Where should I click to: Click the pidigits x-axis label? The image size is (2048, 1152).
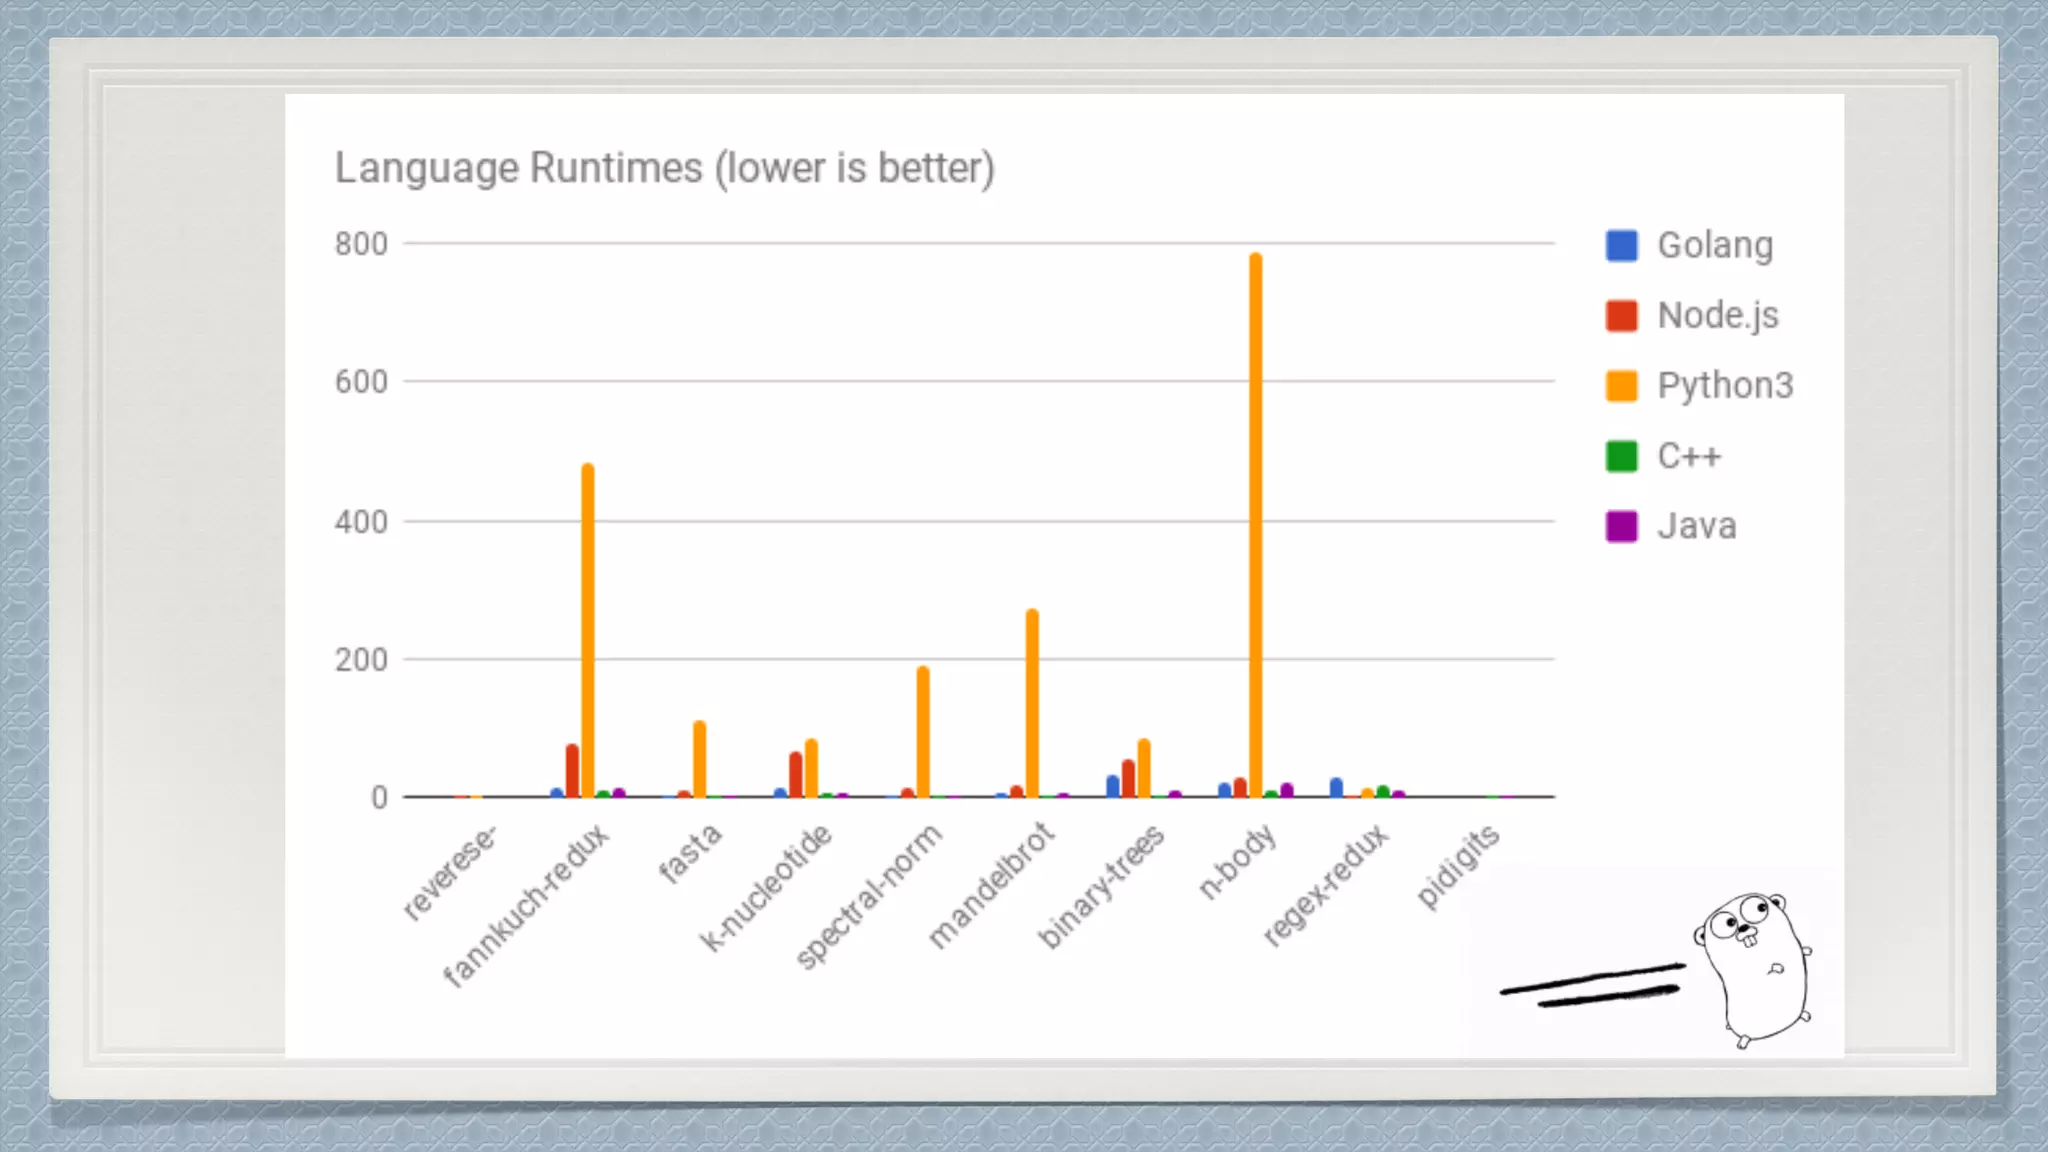[x=1458, y=867]
